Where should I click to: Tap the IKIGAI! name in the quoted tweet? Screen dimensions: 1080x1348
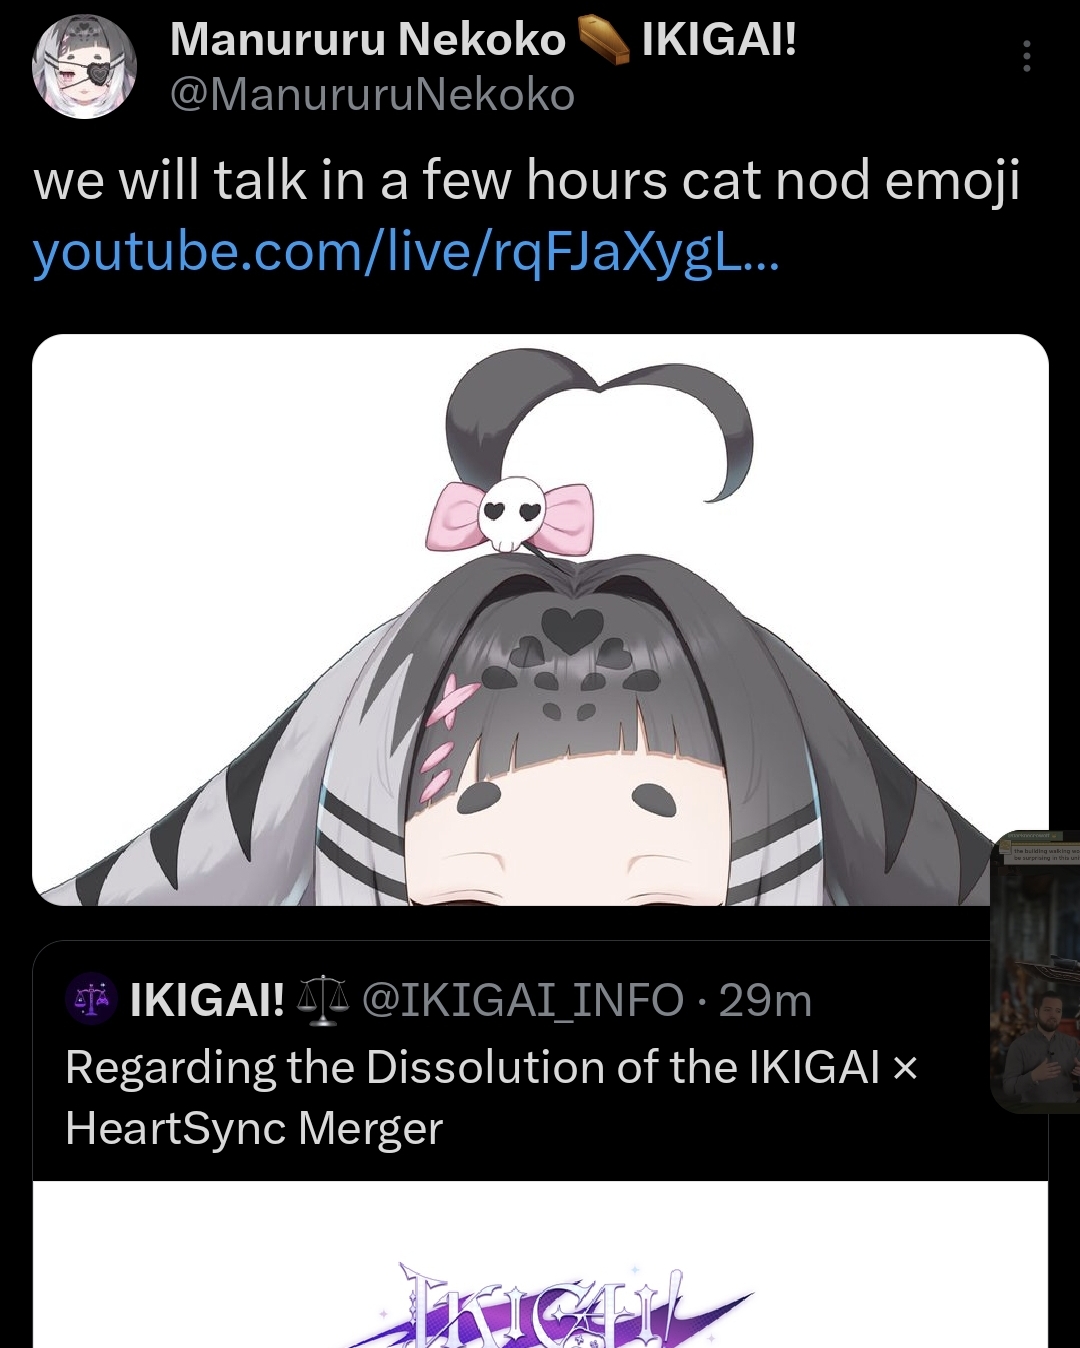[207, 1000]
